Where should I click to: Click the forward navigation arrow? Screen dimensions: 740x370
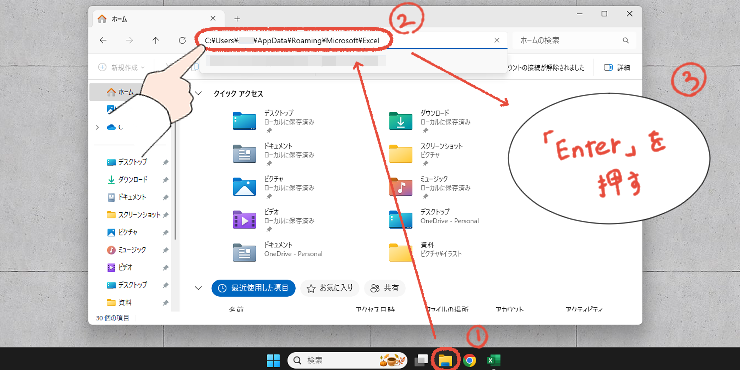(129, 41)
